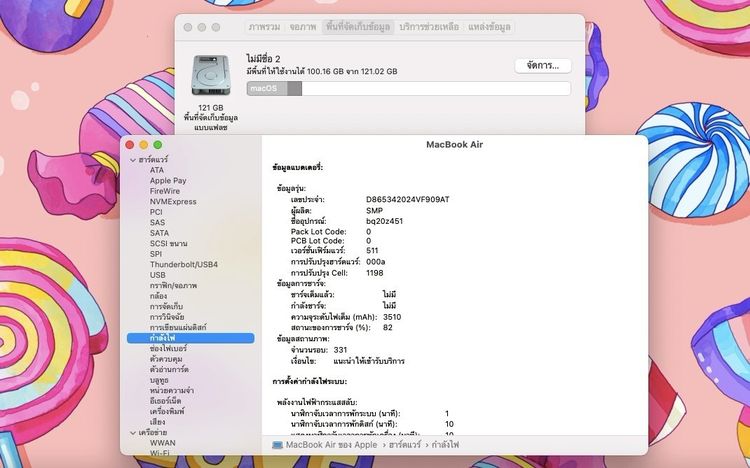Select การจัดเก็บ in the sidebar

(x=166, y=306)
